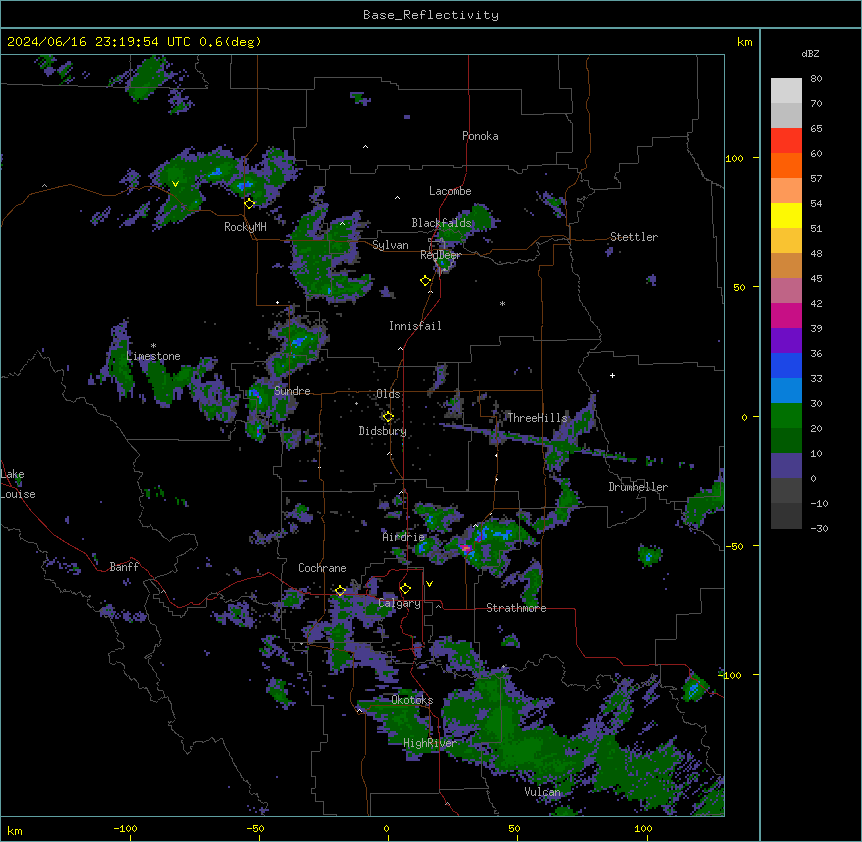Click the RedDeer city label
This screenshot has width=862, height=842.
440,255
